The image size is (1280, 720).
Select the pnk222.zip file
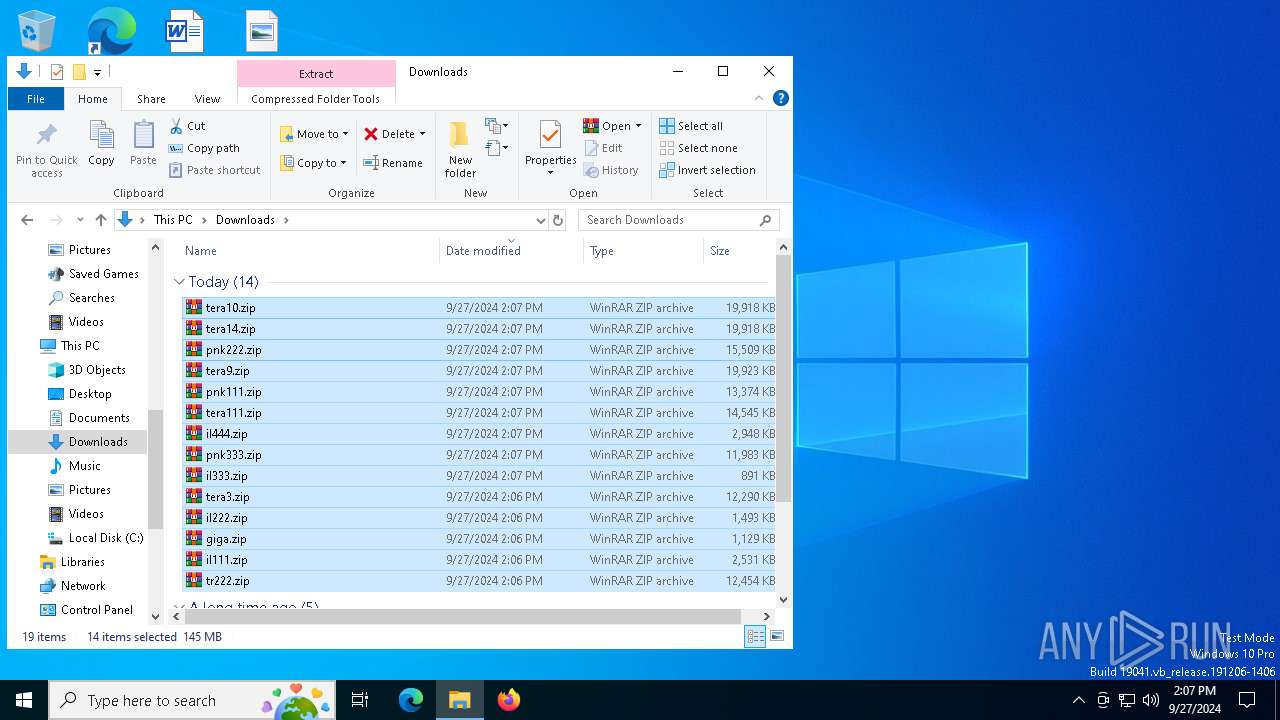(x=480, y=350)
